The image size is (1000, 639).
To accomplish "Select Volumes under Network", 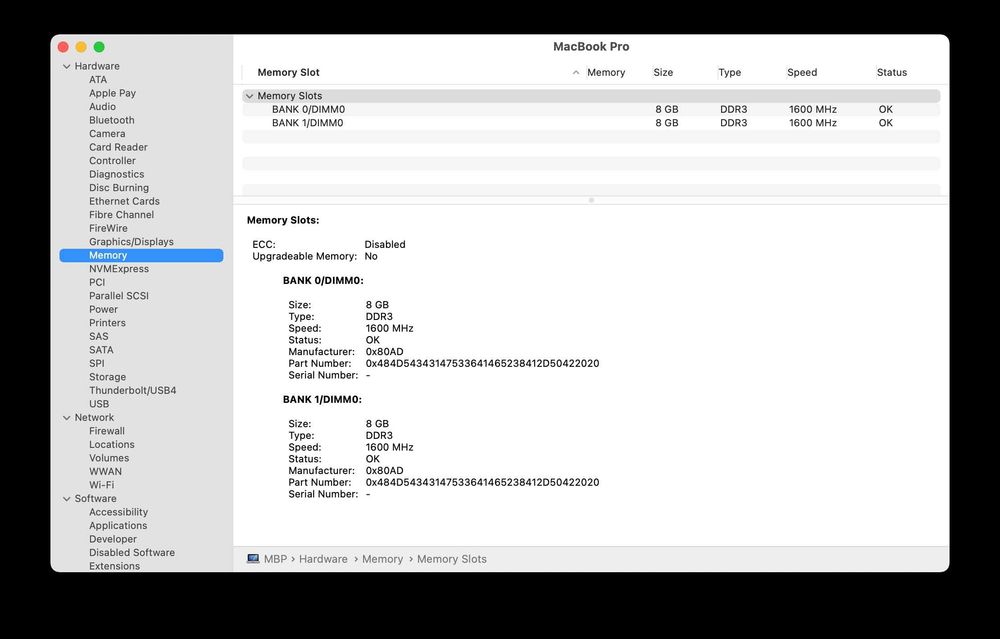I will point(109,458).
